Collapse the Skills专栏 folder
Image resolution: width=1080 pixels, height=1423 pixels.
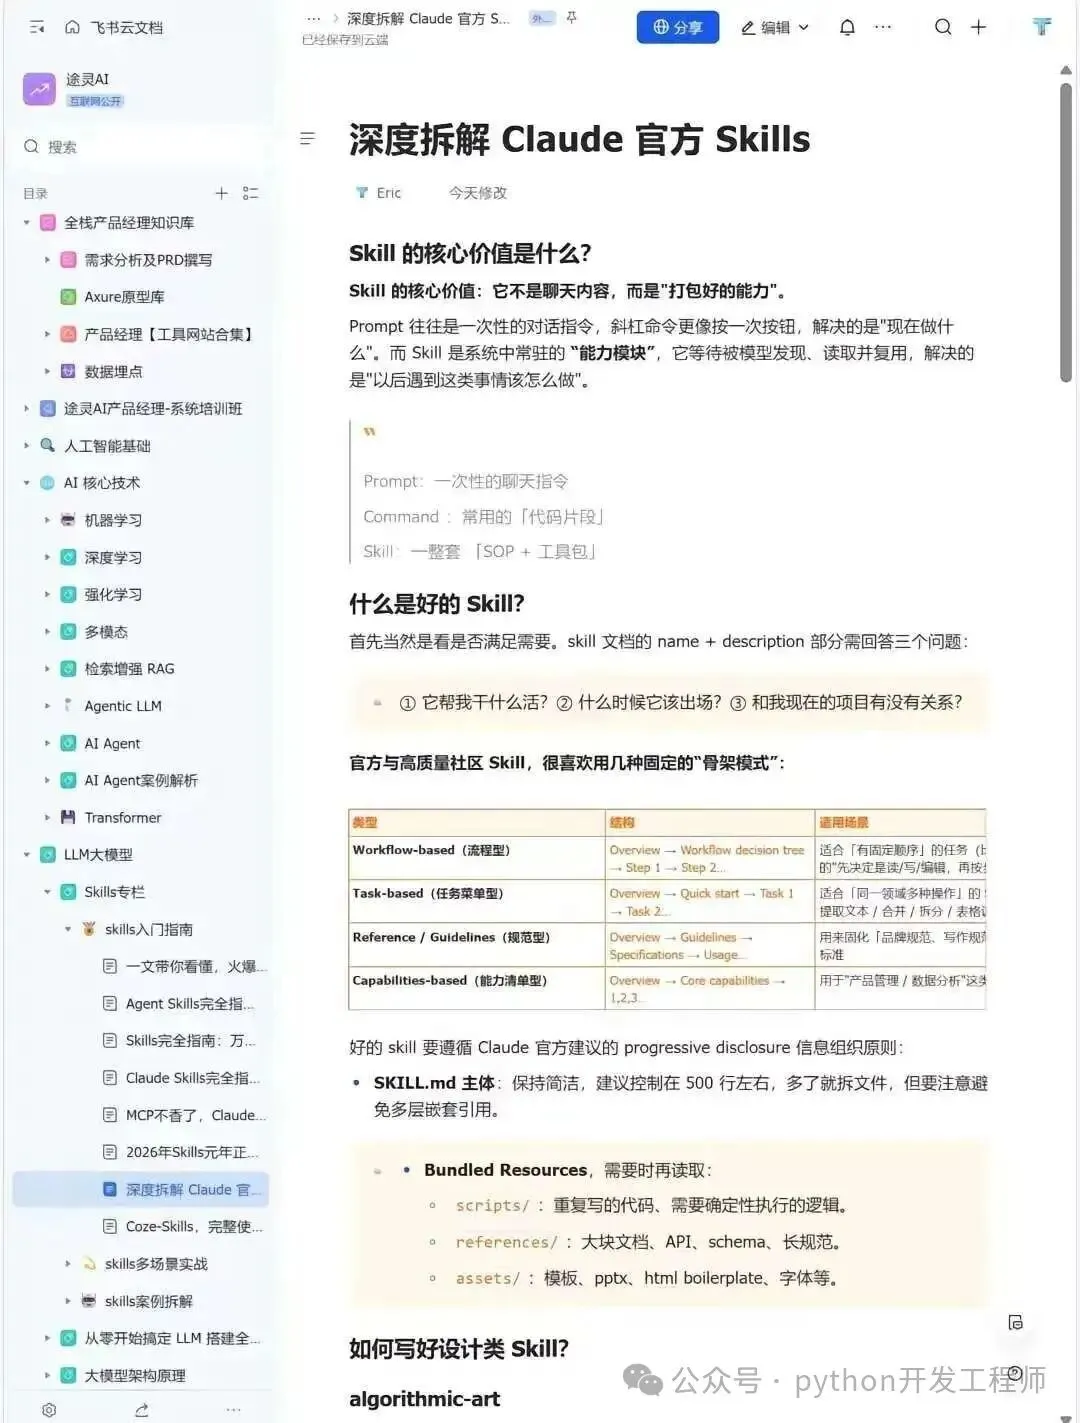[47, 892]
